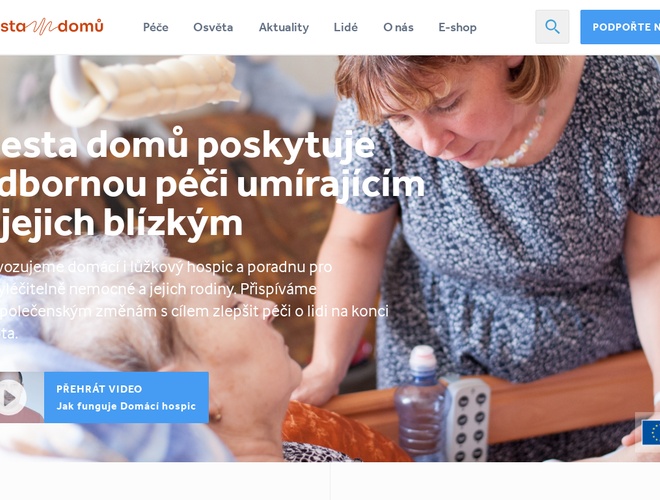
Task: Click the Cesta domů logo
Action: click(51, 27)
